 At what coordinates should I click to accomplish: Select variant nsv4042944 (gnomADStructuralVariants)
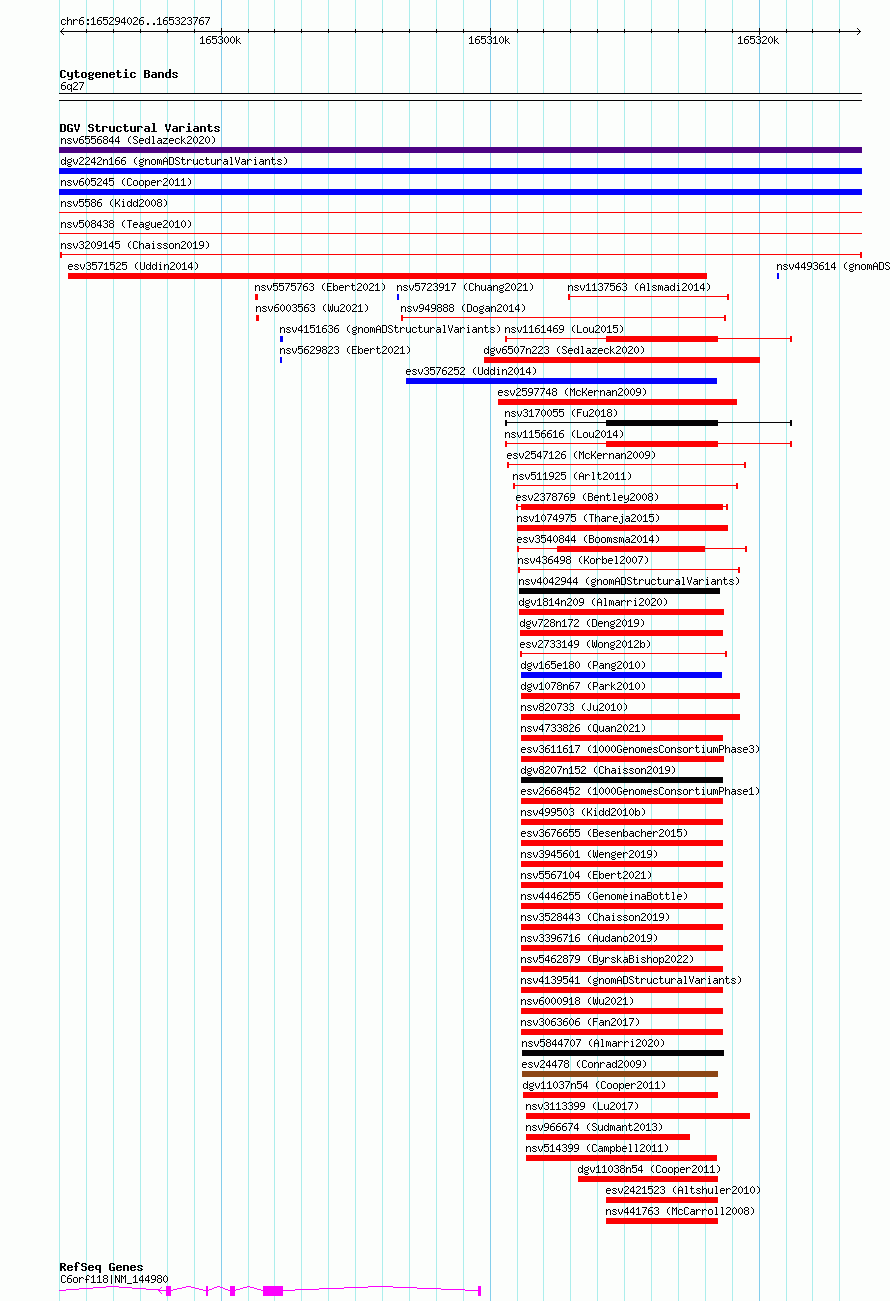[629, 581]
